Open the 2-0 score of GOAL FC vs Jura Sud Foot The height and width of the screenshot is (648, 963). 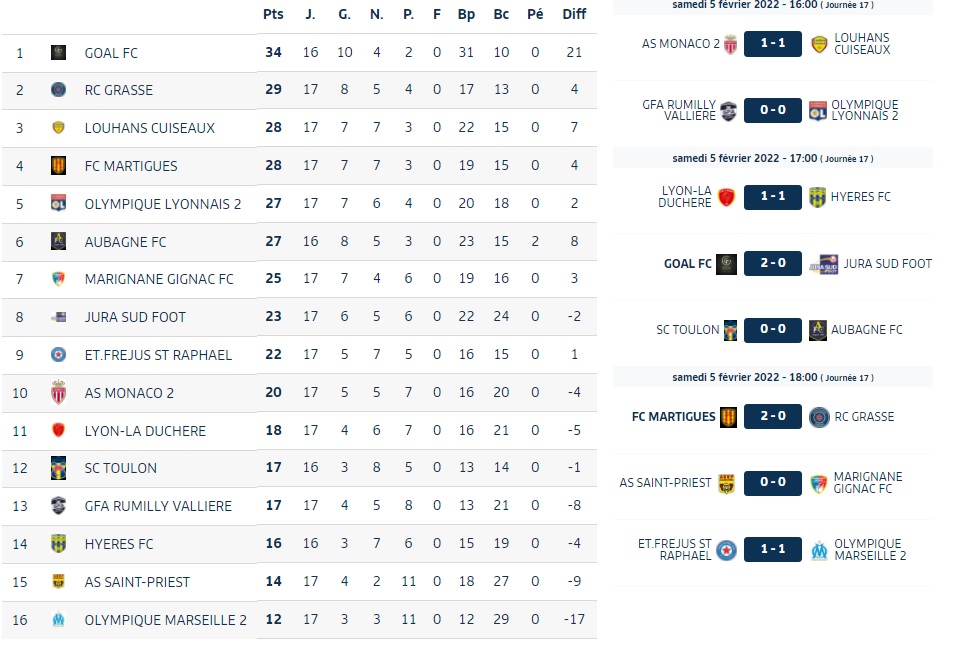[773, 263]
